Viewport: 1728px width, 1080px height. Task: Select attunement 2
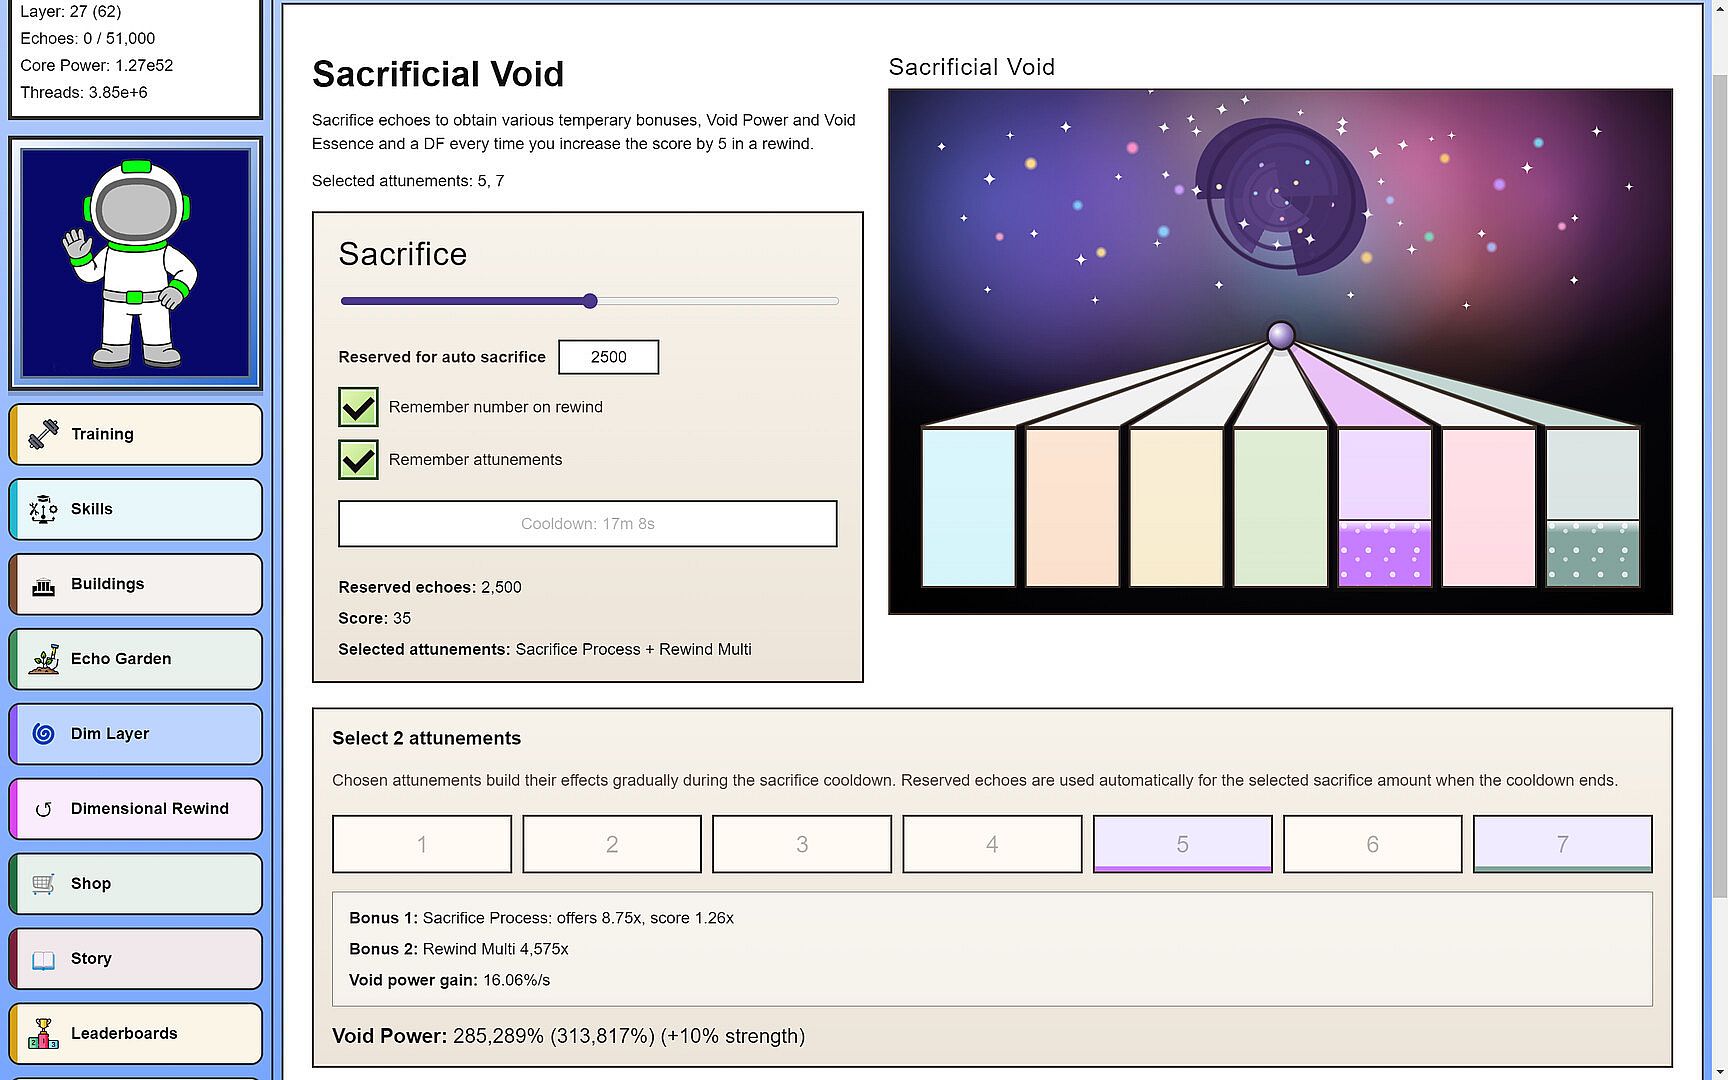coord(612,844)
